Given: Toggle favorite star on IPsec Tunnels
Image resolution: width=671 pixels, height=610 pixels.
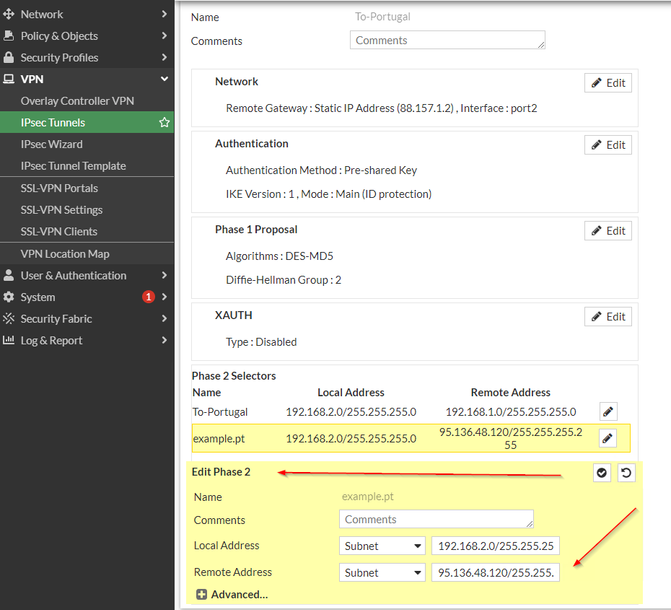Looking at the screenshot, I should [x=164, y=122].
